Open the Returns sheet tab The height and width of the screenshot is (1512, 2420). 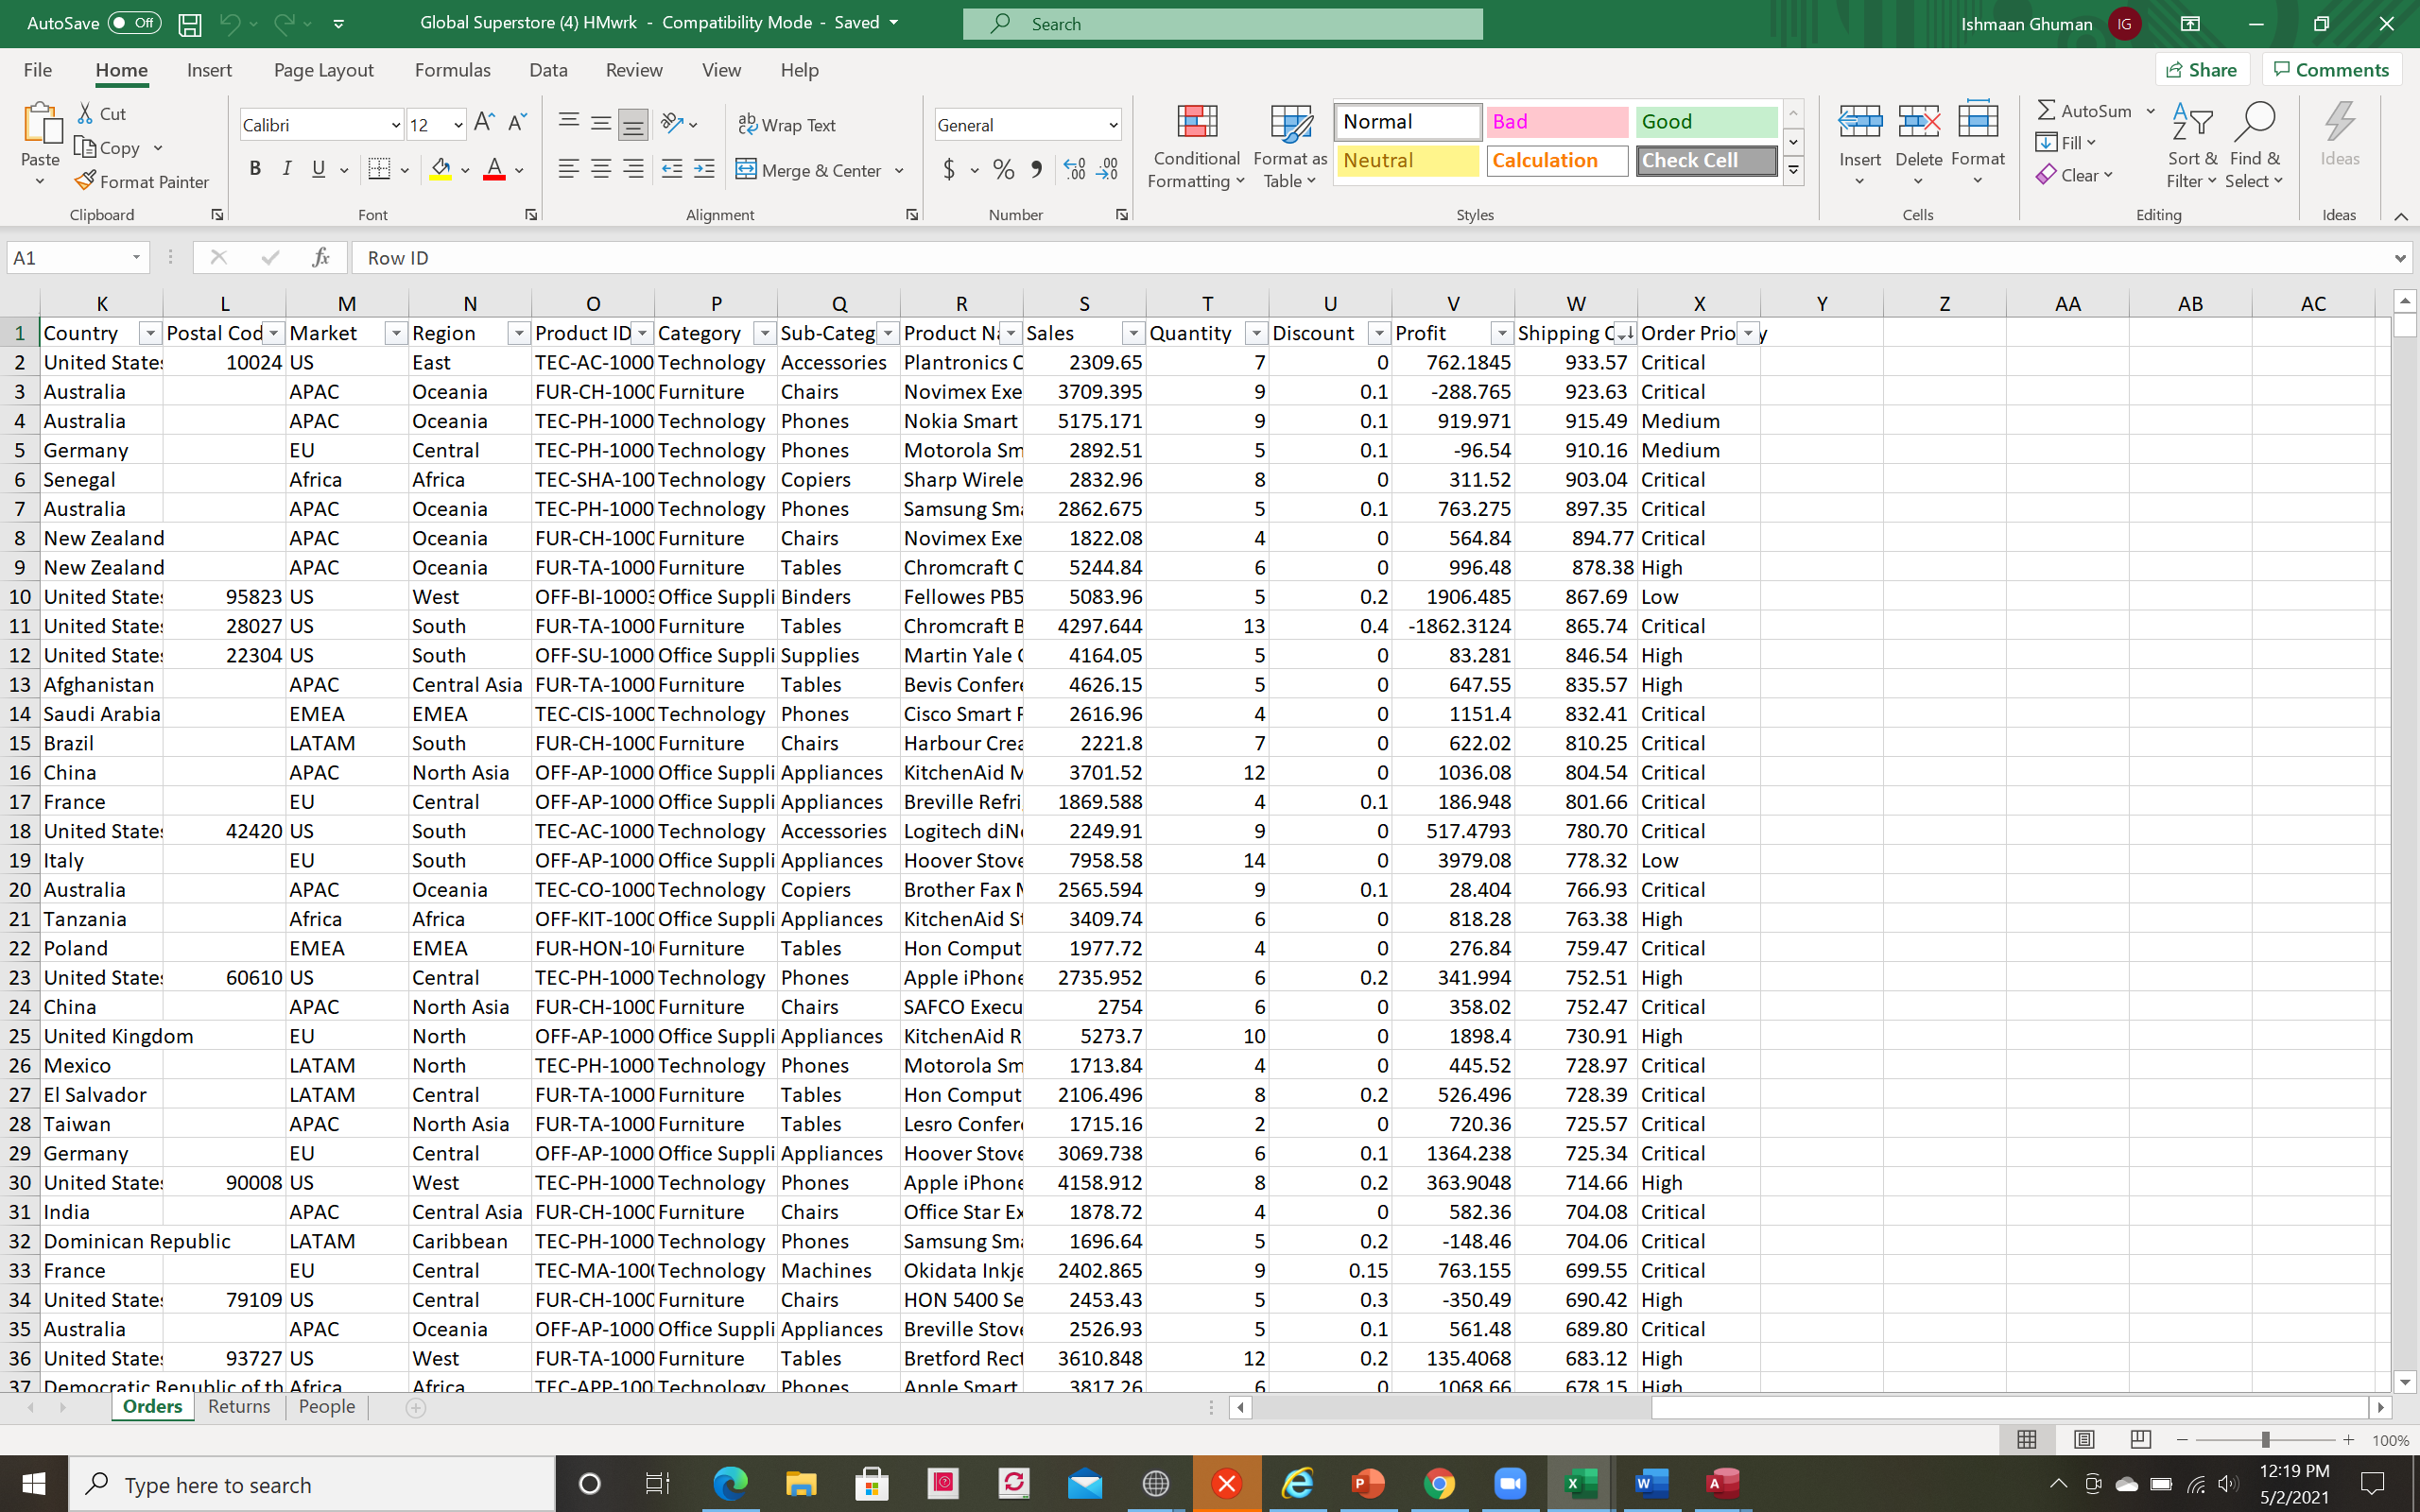click(239, 1406)
